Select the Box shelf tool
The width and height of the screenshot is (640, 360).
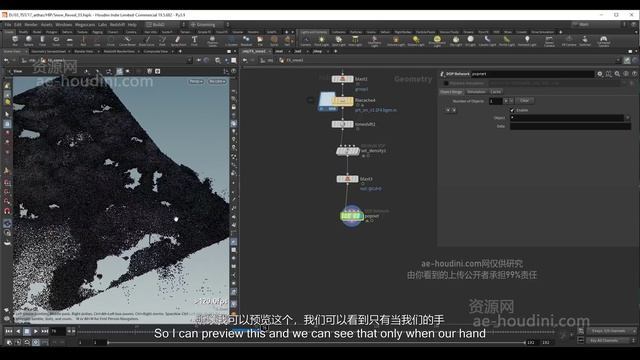coord(15,41)
